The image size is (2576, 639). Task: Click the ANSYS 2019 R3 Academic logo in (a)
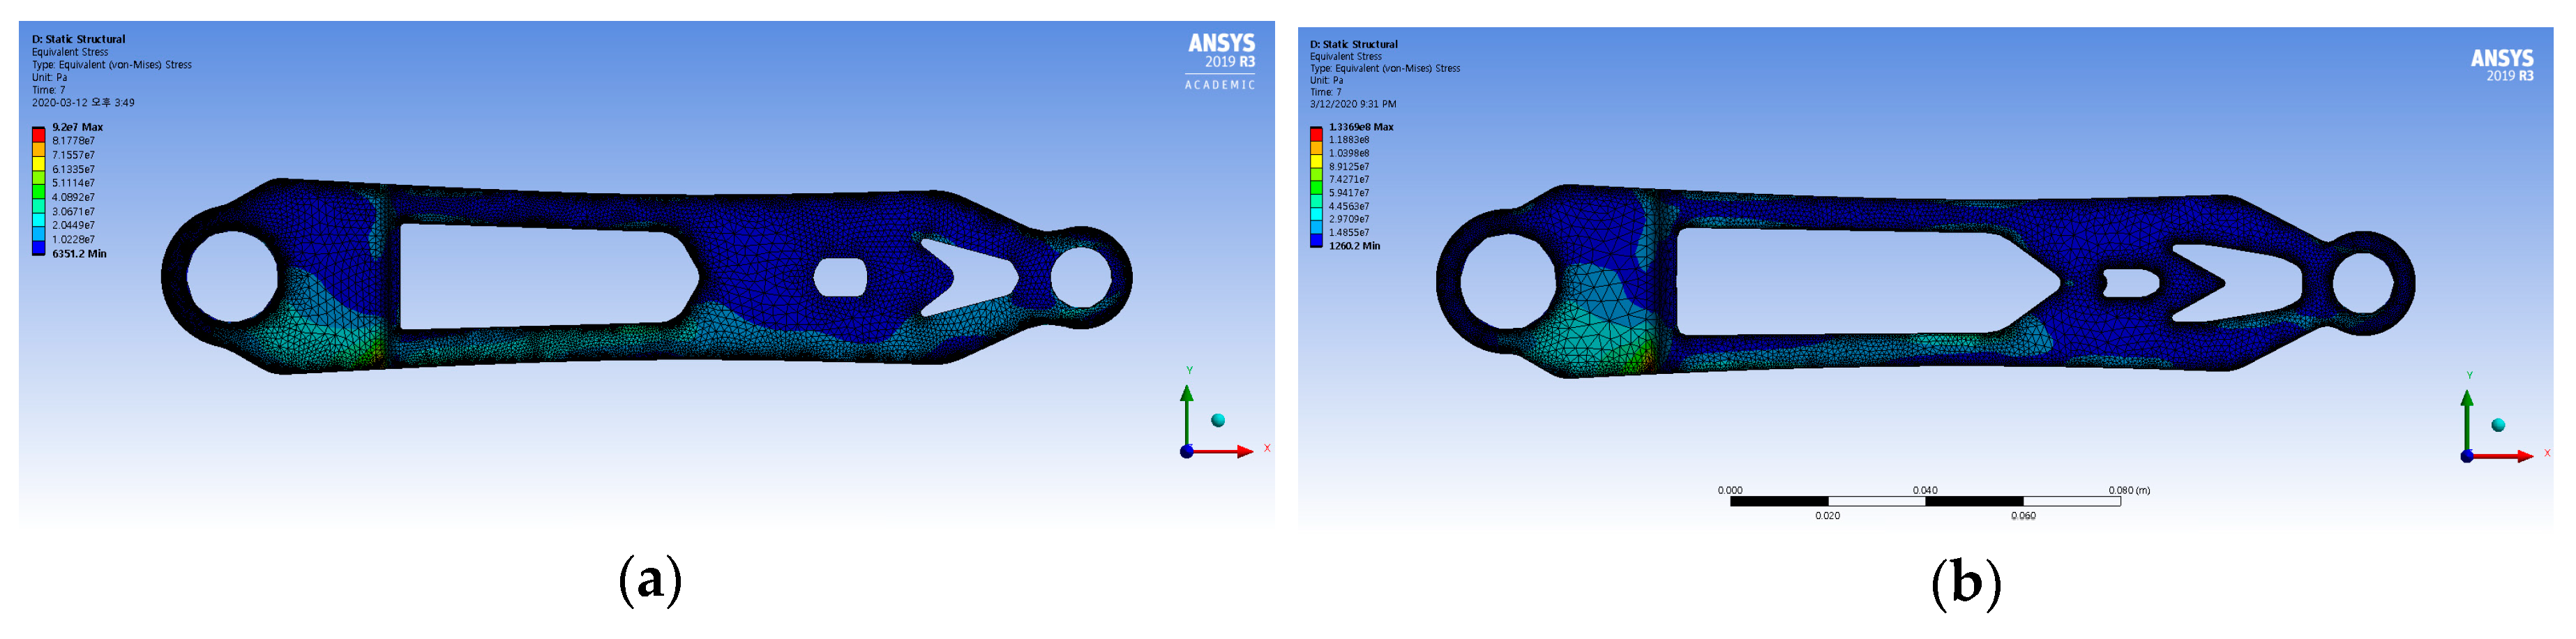tap(1221, 62)
